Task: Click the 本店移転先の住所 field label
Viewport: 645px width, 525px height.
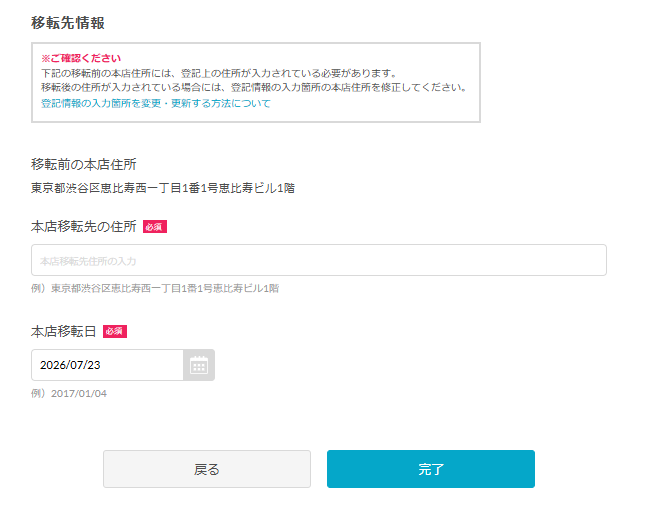Action: [84, 227]
